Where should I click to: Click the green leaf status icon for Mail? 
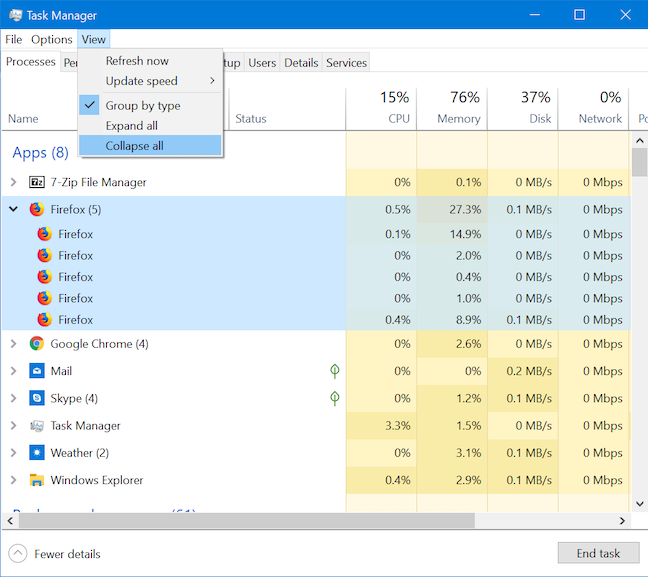[x=335, y=371]
